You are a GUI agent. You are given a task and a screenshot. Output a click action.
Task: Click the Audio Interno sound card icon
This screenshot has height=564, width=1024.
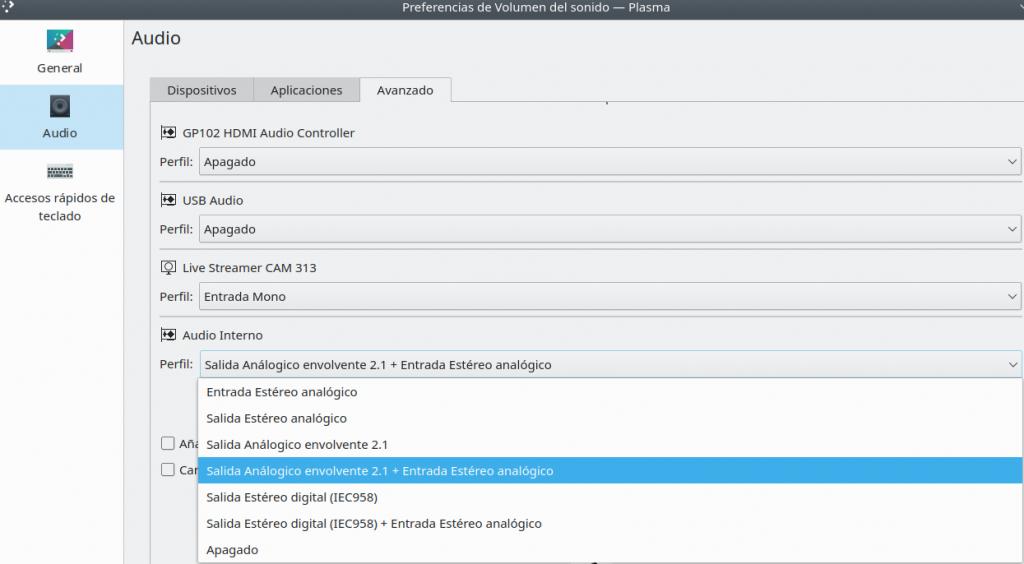168,335
